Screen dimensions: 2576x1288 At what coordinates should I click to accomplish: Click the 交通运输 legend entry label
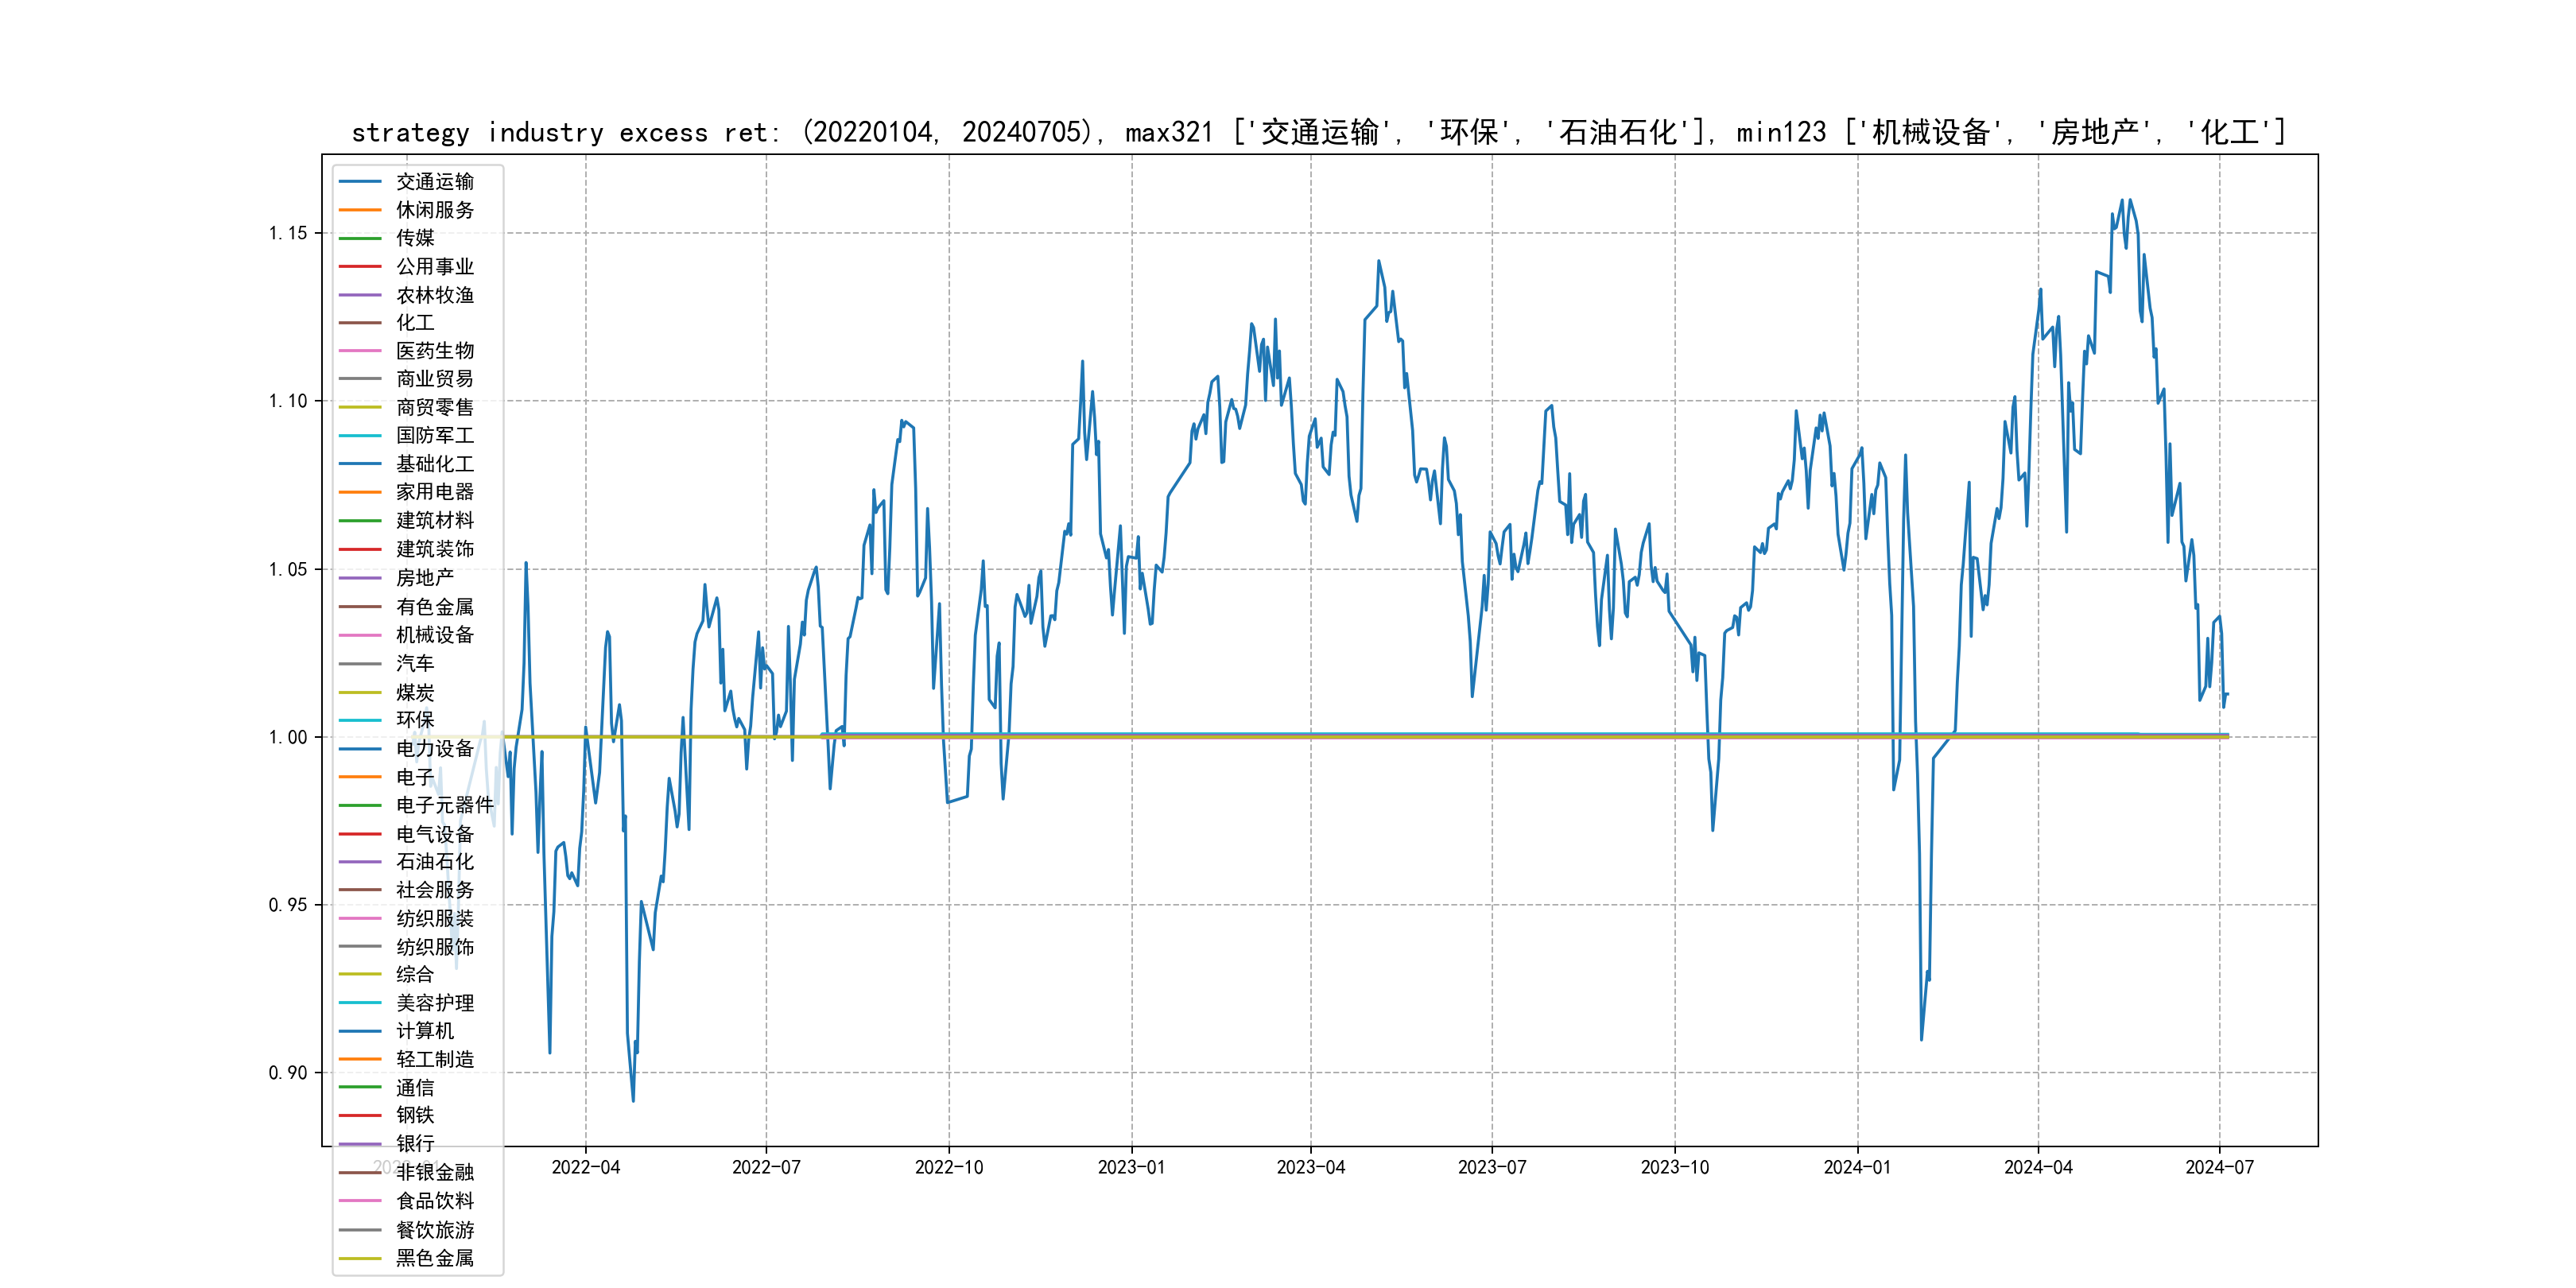(434, 182)
